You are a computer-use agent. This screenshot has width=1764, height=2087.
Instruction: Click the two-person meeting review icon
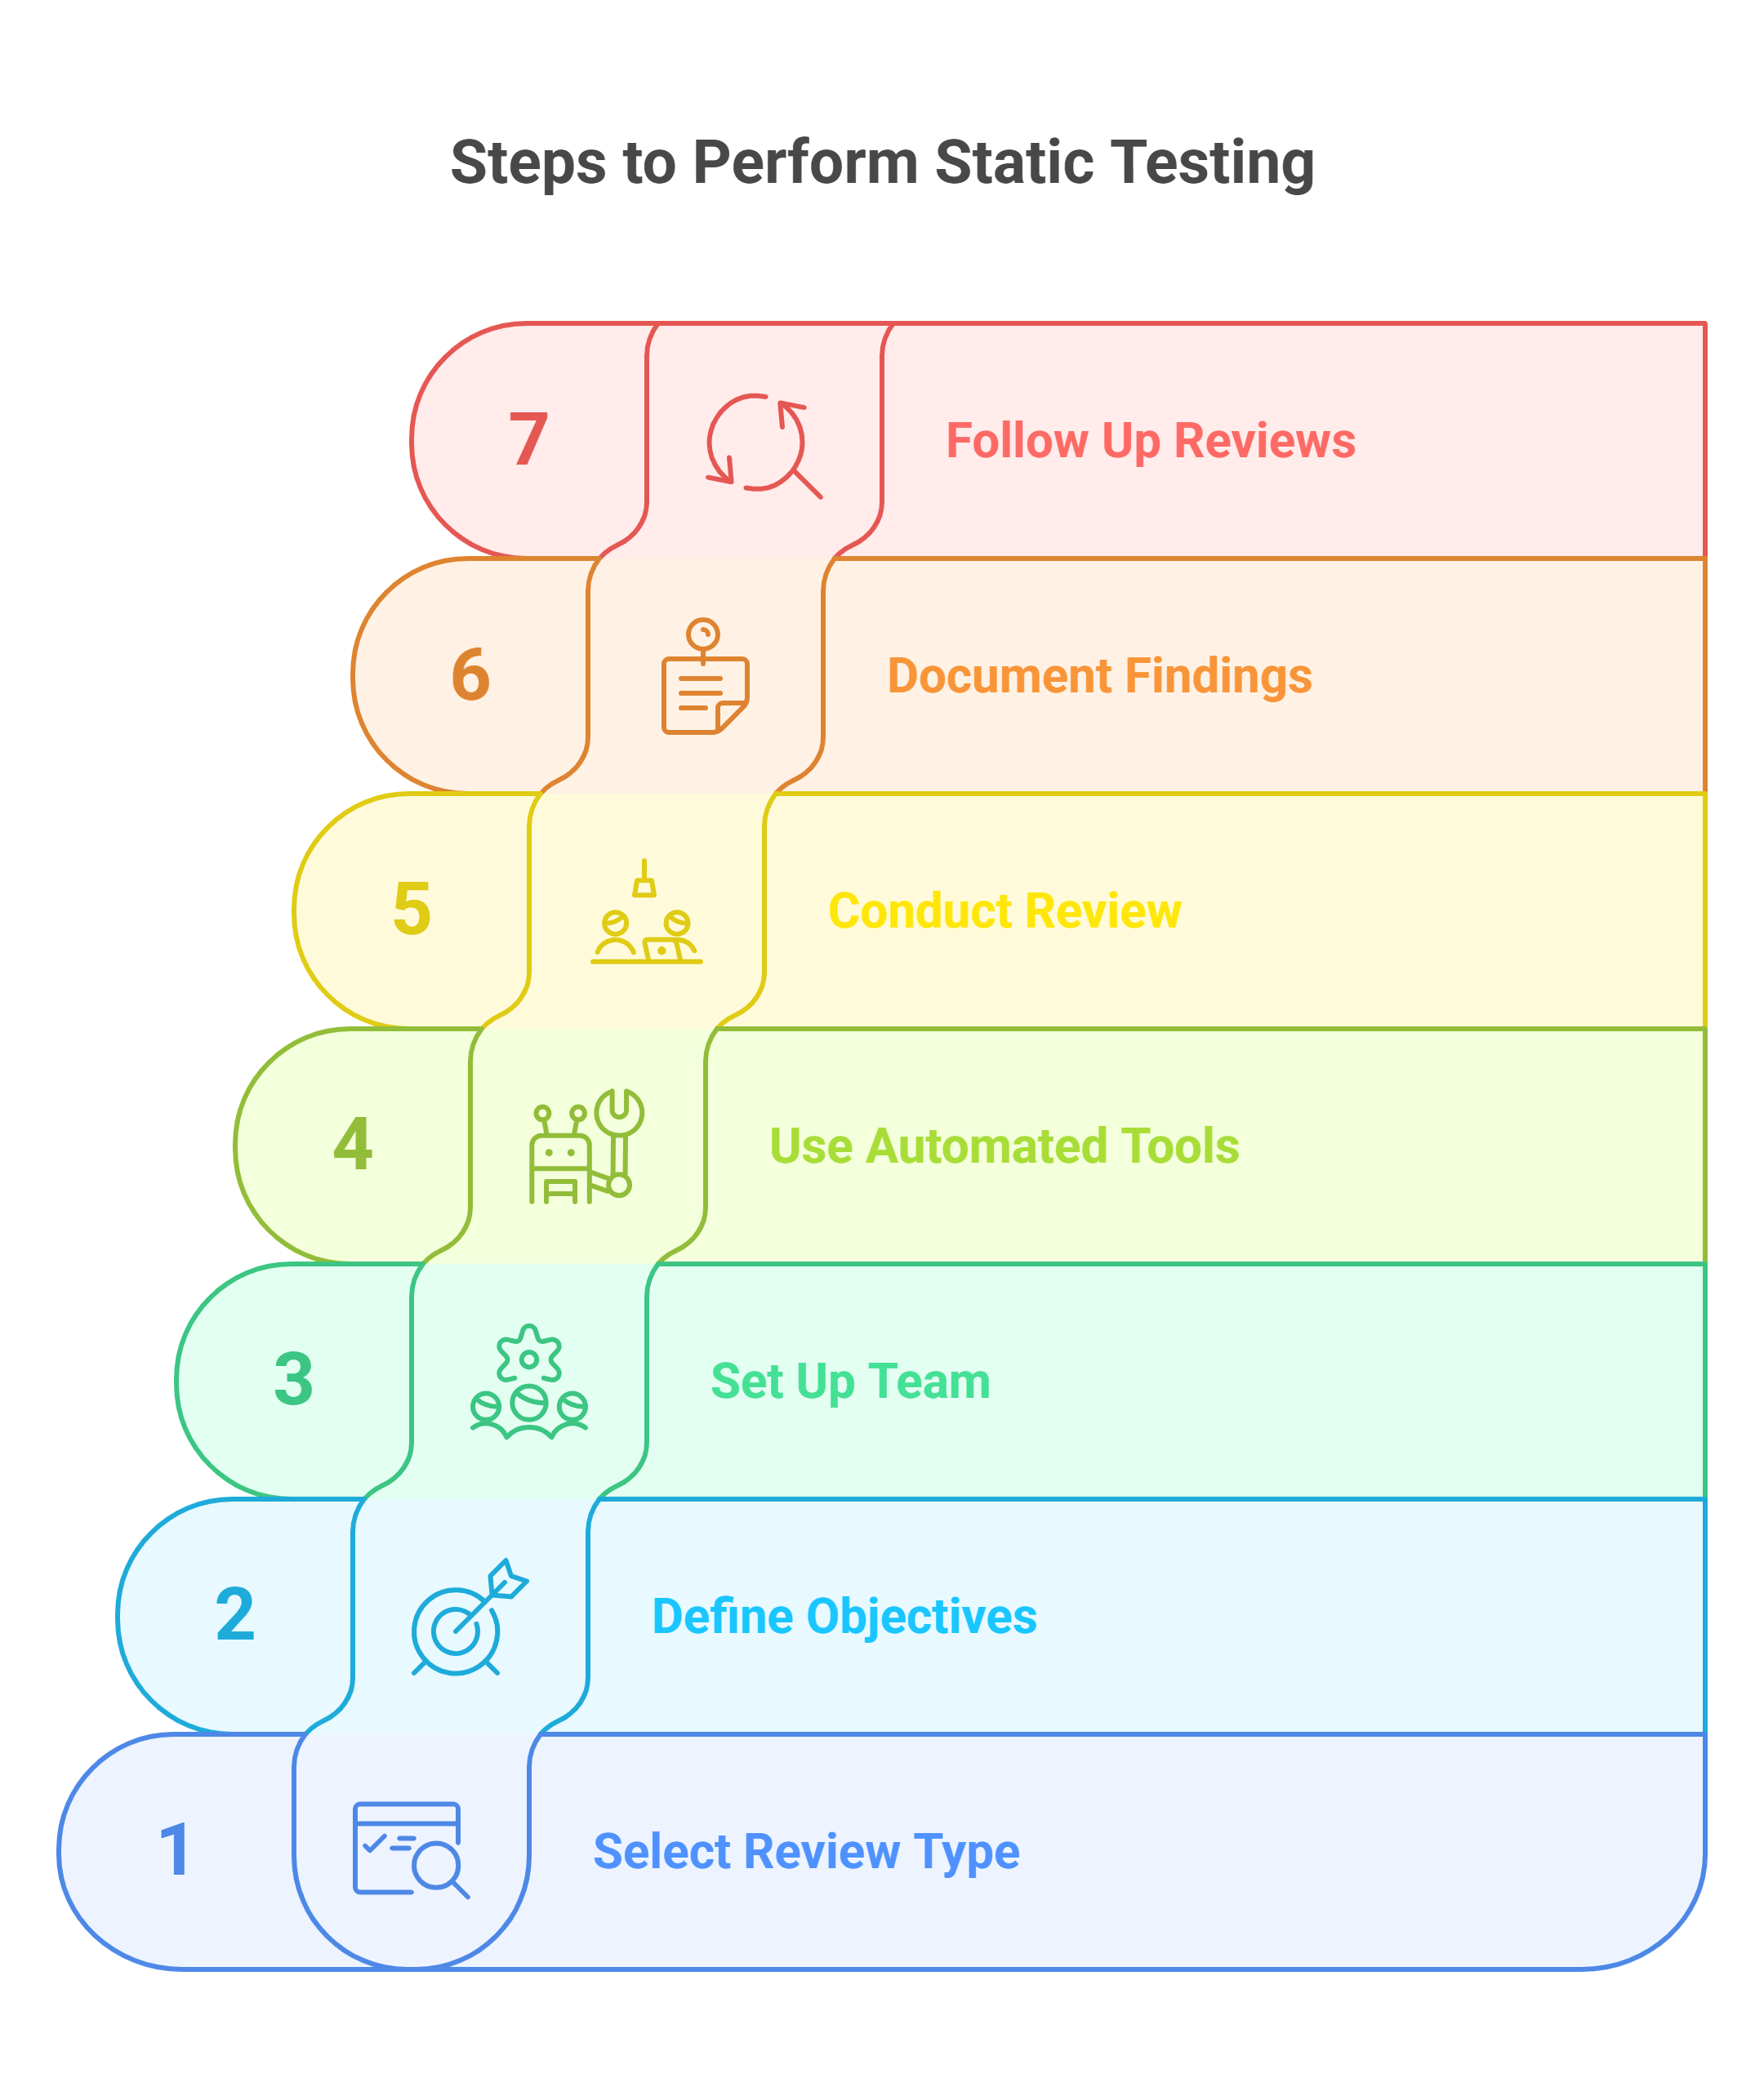(646, 911)
